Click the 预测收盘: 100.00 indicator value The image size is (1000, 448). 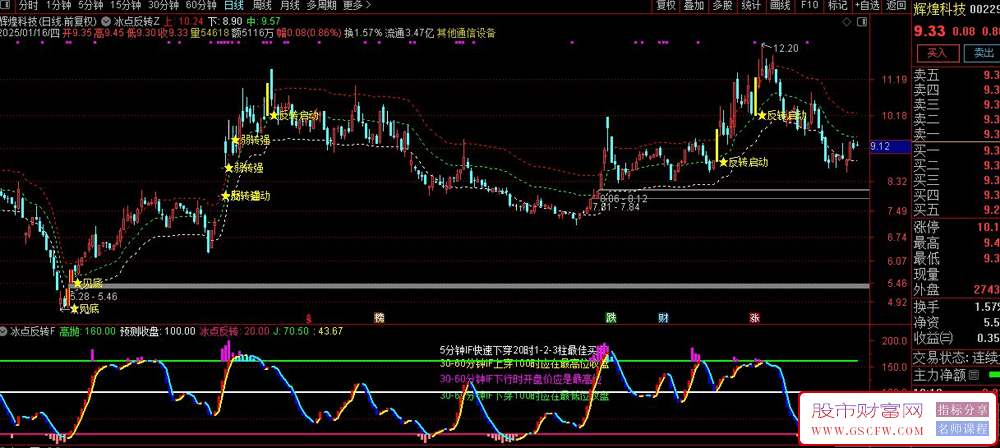click(x=158, y=331)
